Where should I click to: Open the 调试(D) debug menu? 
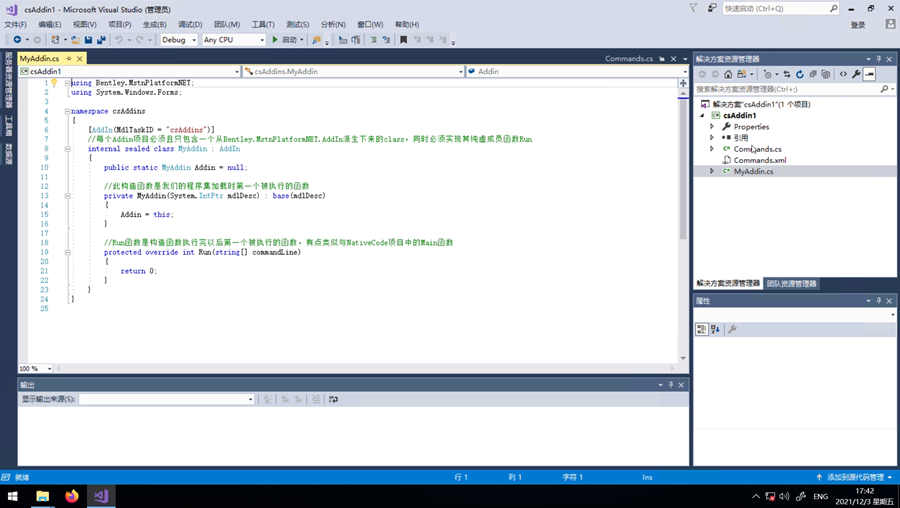click(x=190, y=24)
